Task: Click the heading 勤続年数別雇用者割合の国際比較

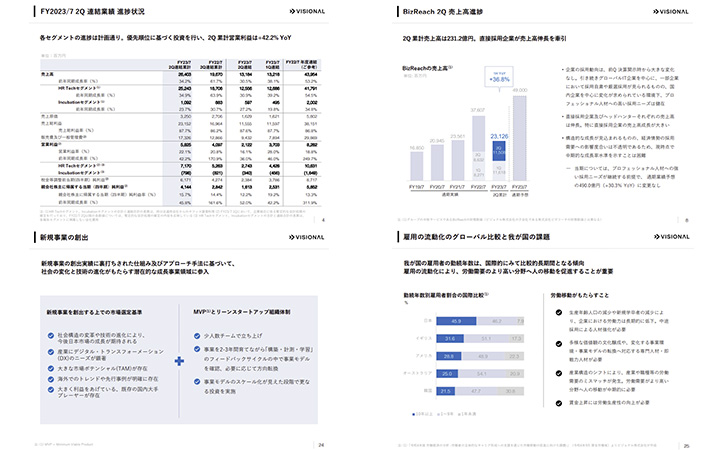Action: 446,295
